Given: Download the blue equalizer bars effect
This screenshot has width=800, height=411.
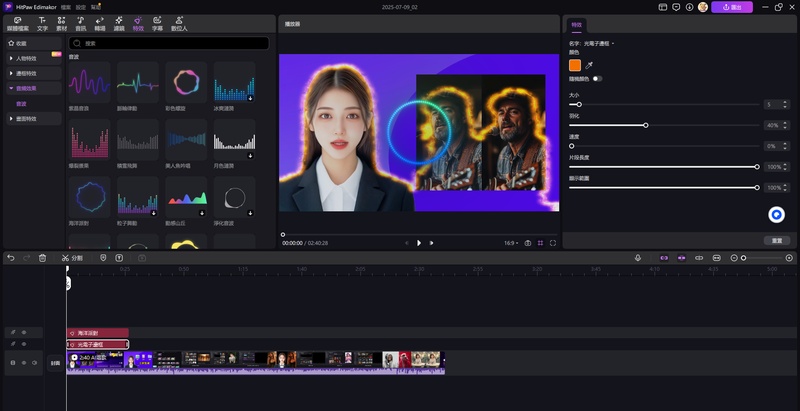Looking at the screenshot, I should pyautogui.click(x=251, y=98).
